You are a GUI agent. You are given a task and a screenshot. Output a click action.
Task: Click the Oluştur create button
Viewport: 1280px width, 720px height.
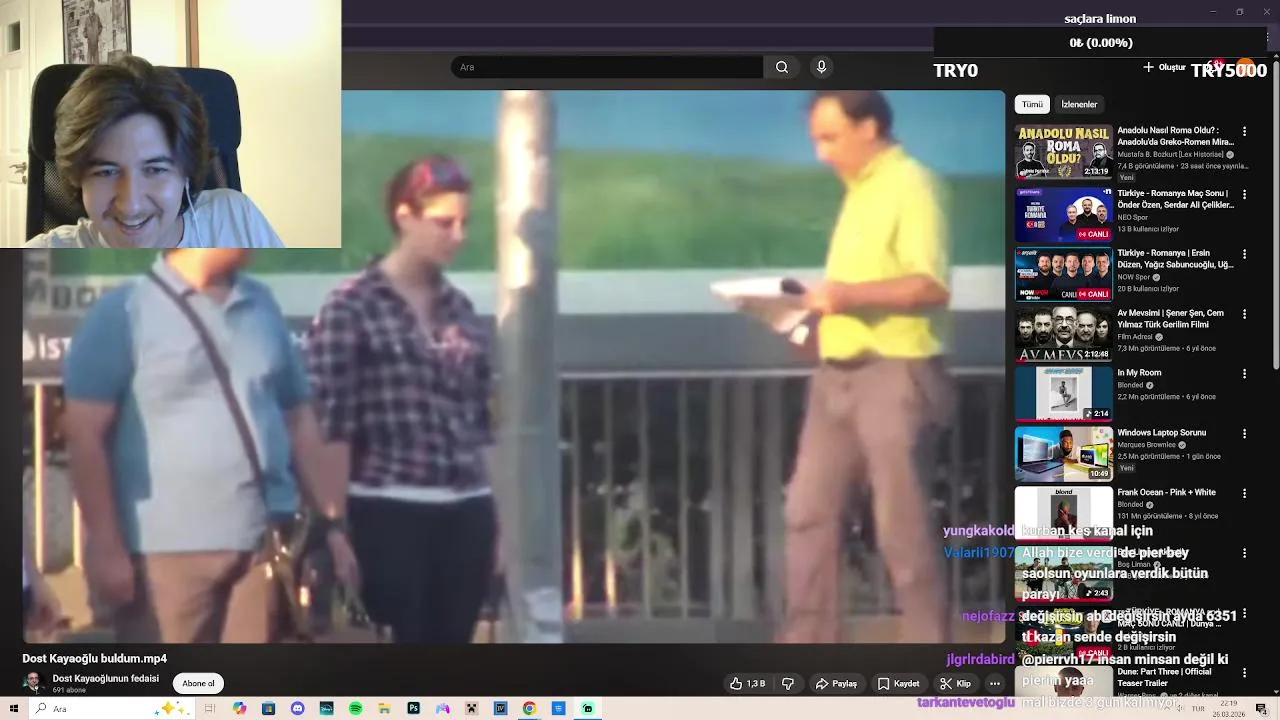(x=1165, y=67)
